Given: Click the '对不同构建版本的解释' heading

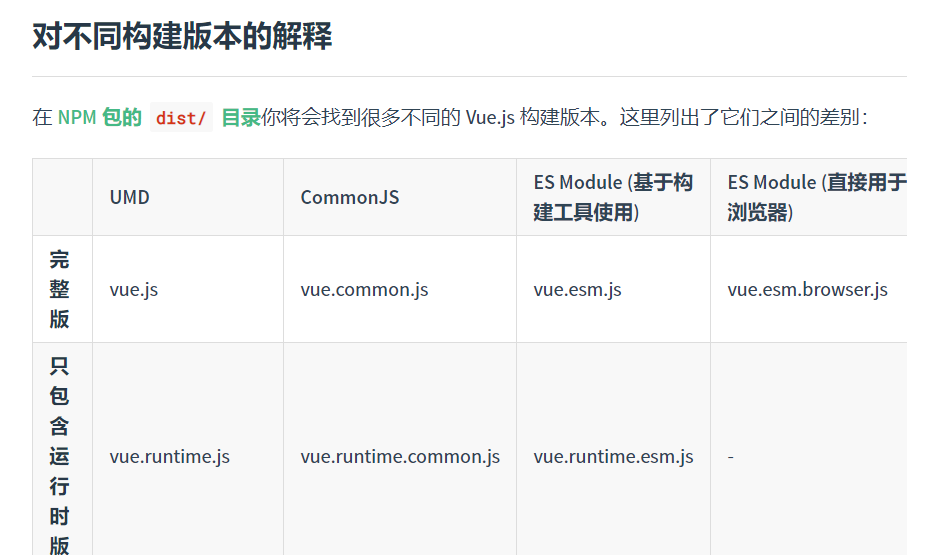Looking at the screenshot, I should tap(182, 36).
